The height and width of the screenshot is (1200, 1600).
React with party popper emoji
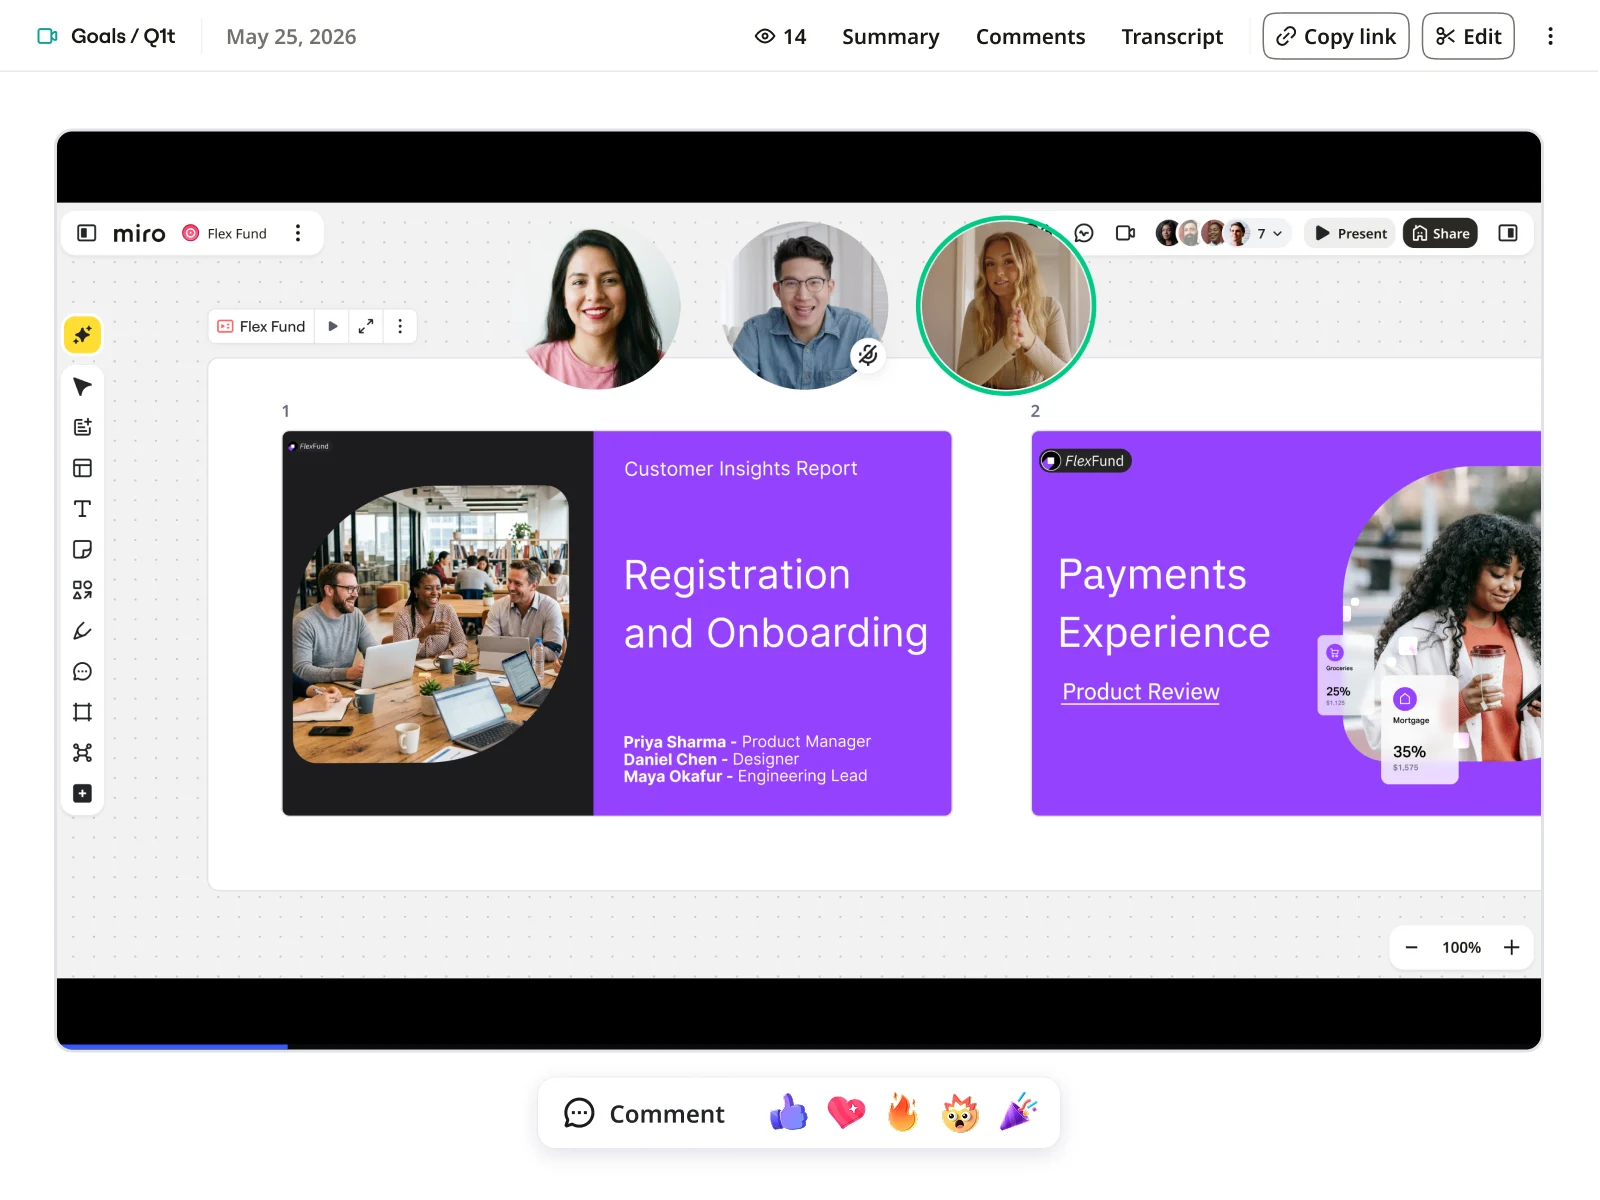[x=1018, y=1113]
